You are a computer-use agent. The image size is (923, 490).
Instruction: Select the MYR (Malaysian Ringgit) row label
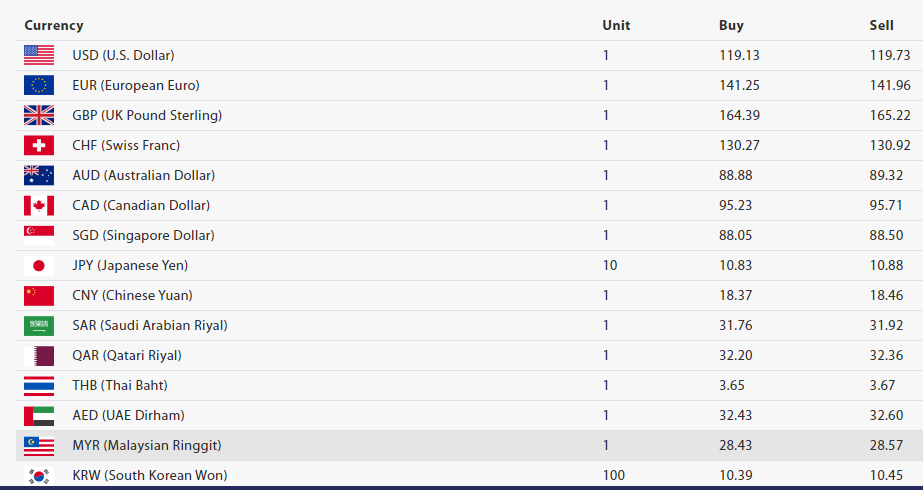tap(147, 445)
